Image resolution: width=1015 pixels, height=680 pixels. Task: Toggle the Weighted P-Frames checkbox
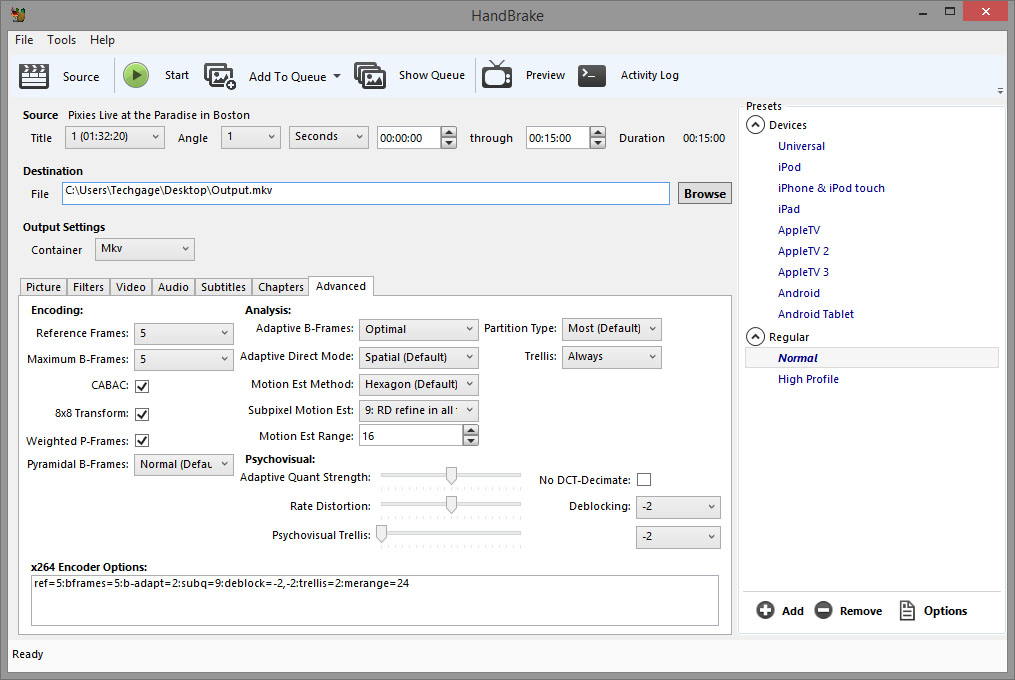[142, 441]
